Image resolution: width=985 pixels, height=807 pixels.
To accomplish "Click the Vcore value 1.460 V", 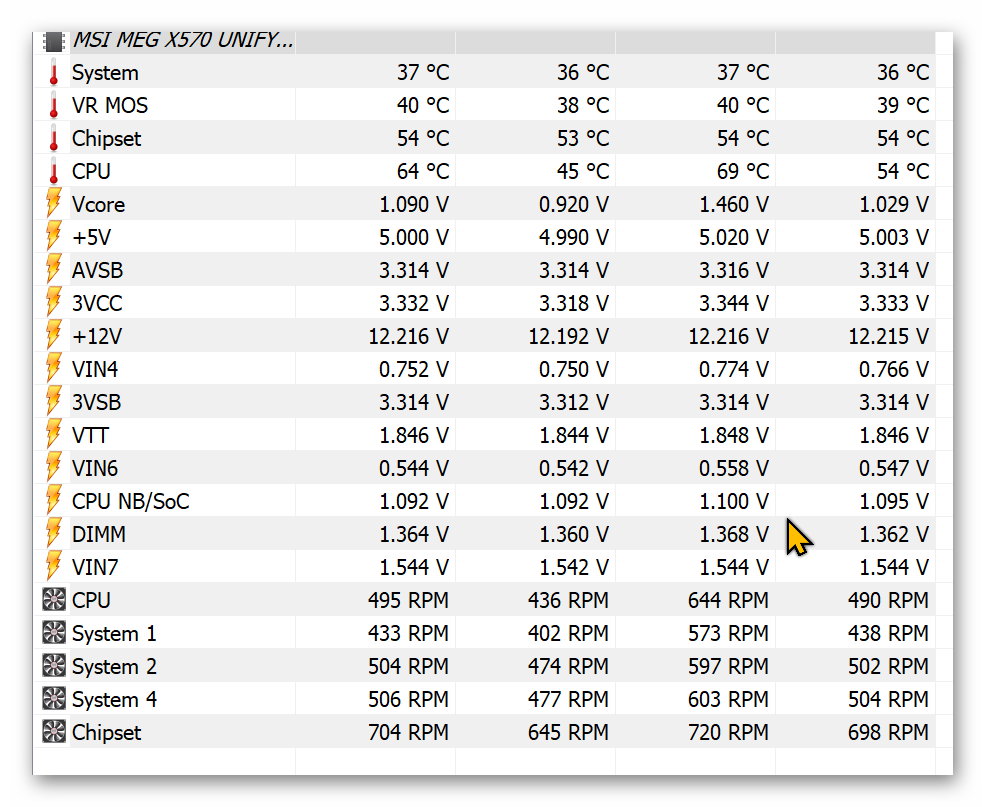I will click(734, 204).
